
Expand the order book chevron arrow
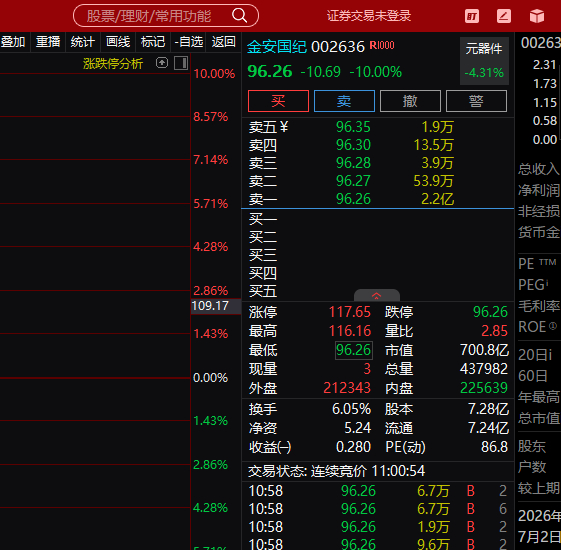376,296
